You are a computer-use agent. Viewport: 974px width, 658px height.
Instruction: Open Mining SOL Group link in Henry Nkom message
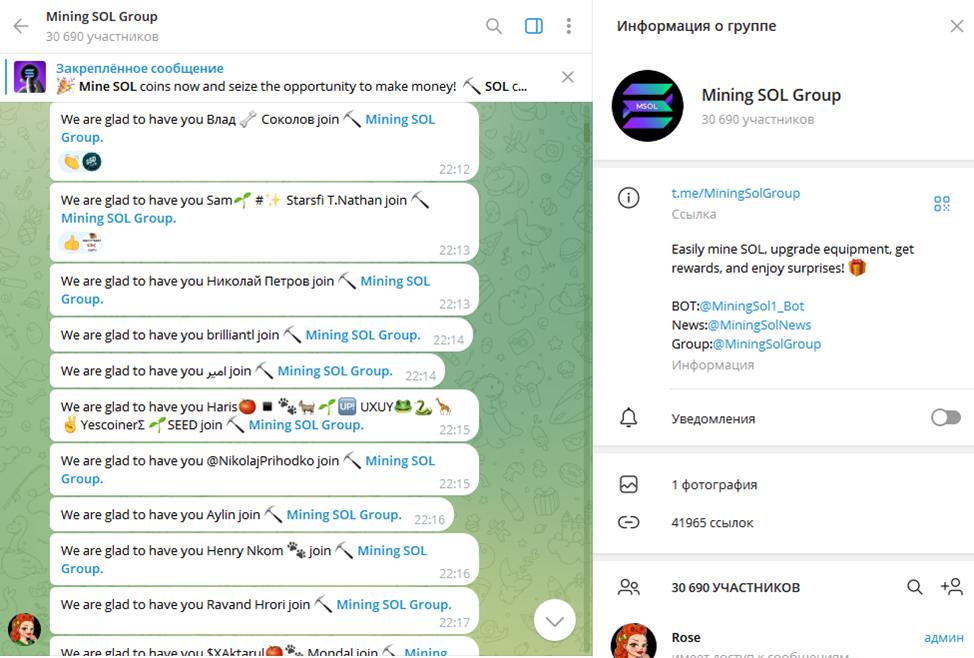pyautogui.click(x=392, y=551)
